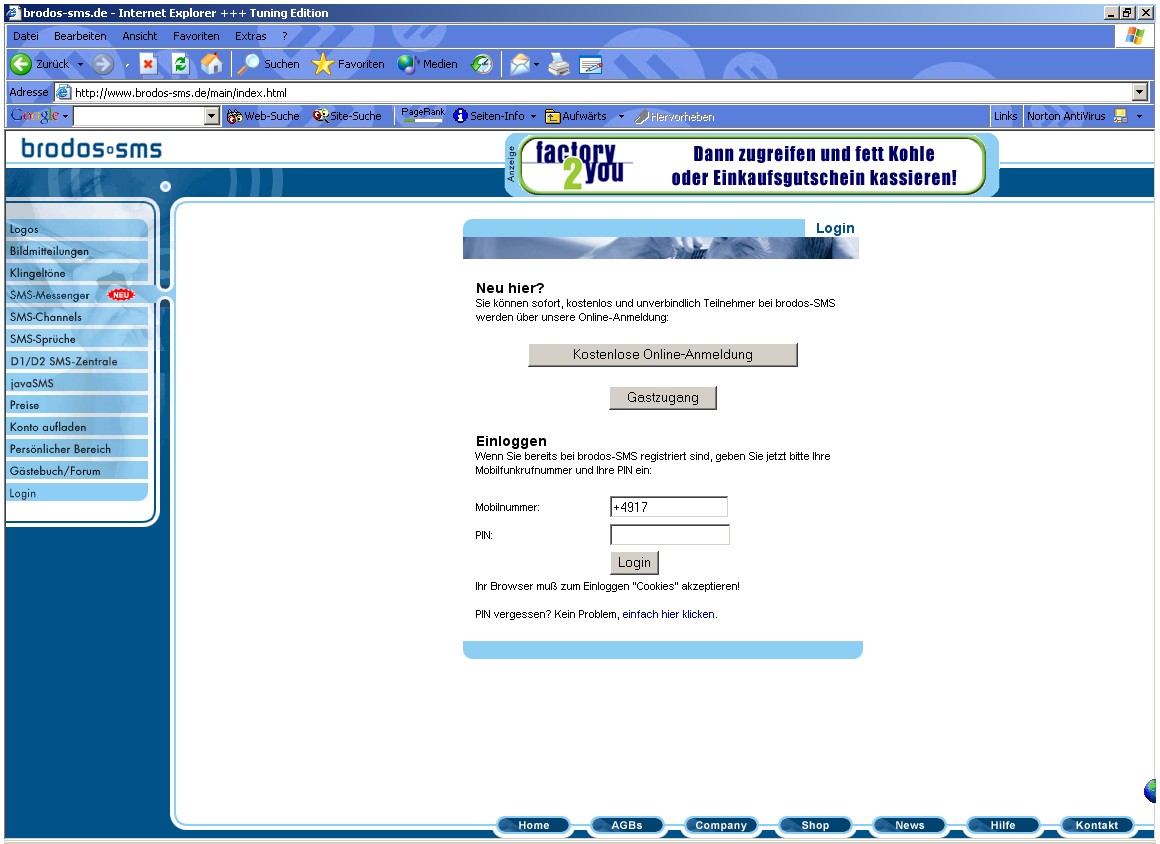Print the page with the printer icon
This screenshot has width=1160, height=844.
point(559,65)
